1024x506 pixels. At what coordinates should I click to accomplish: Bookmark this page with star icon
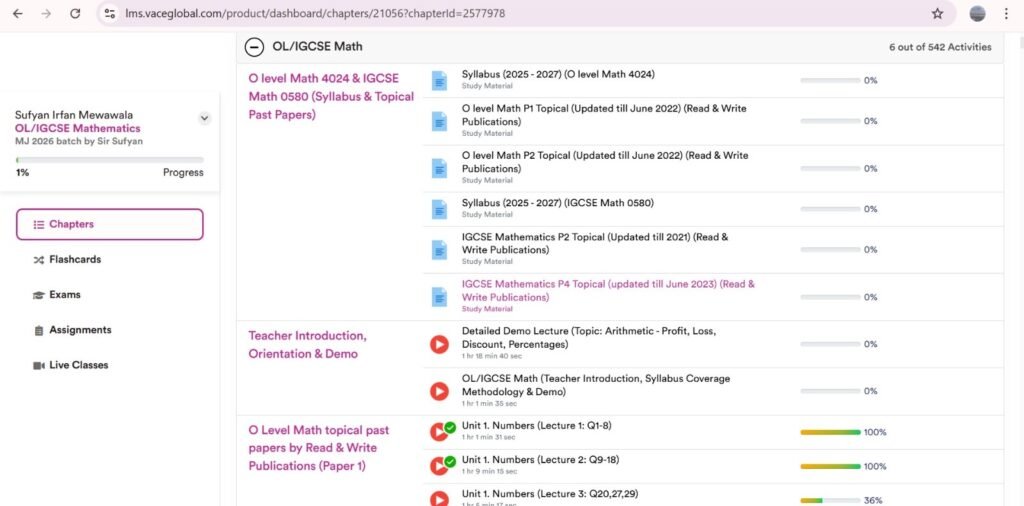coord(937,14)
